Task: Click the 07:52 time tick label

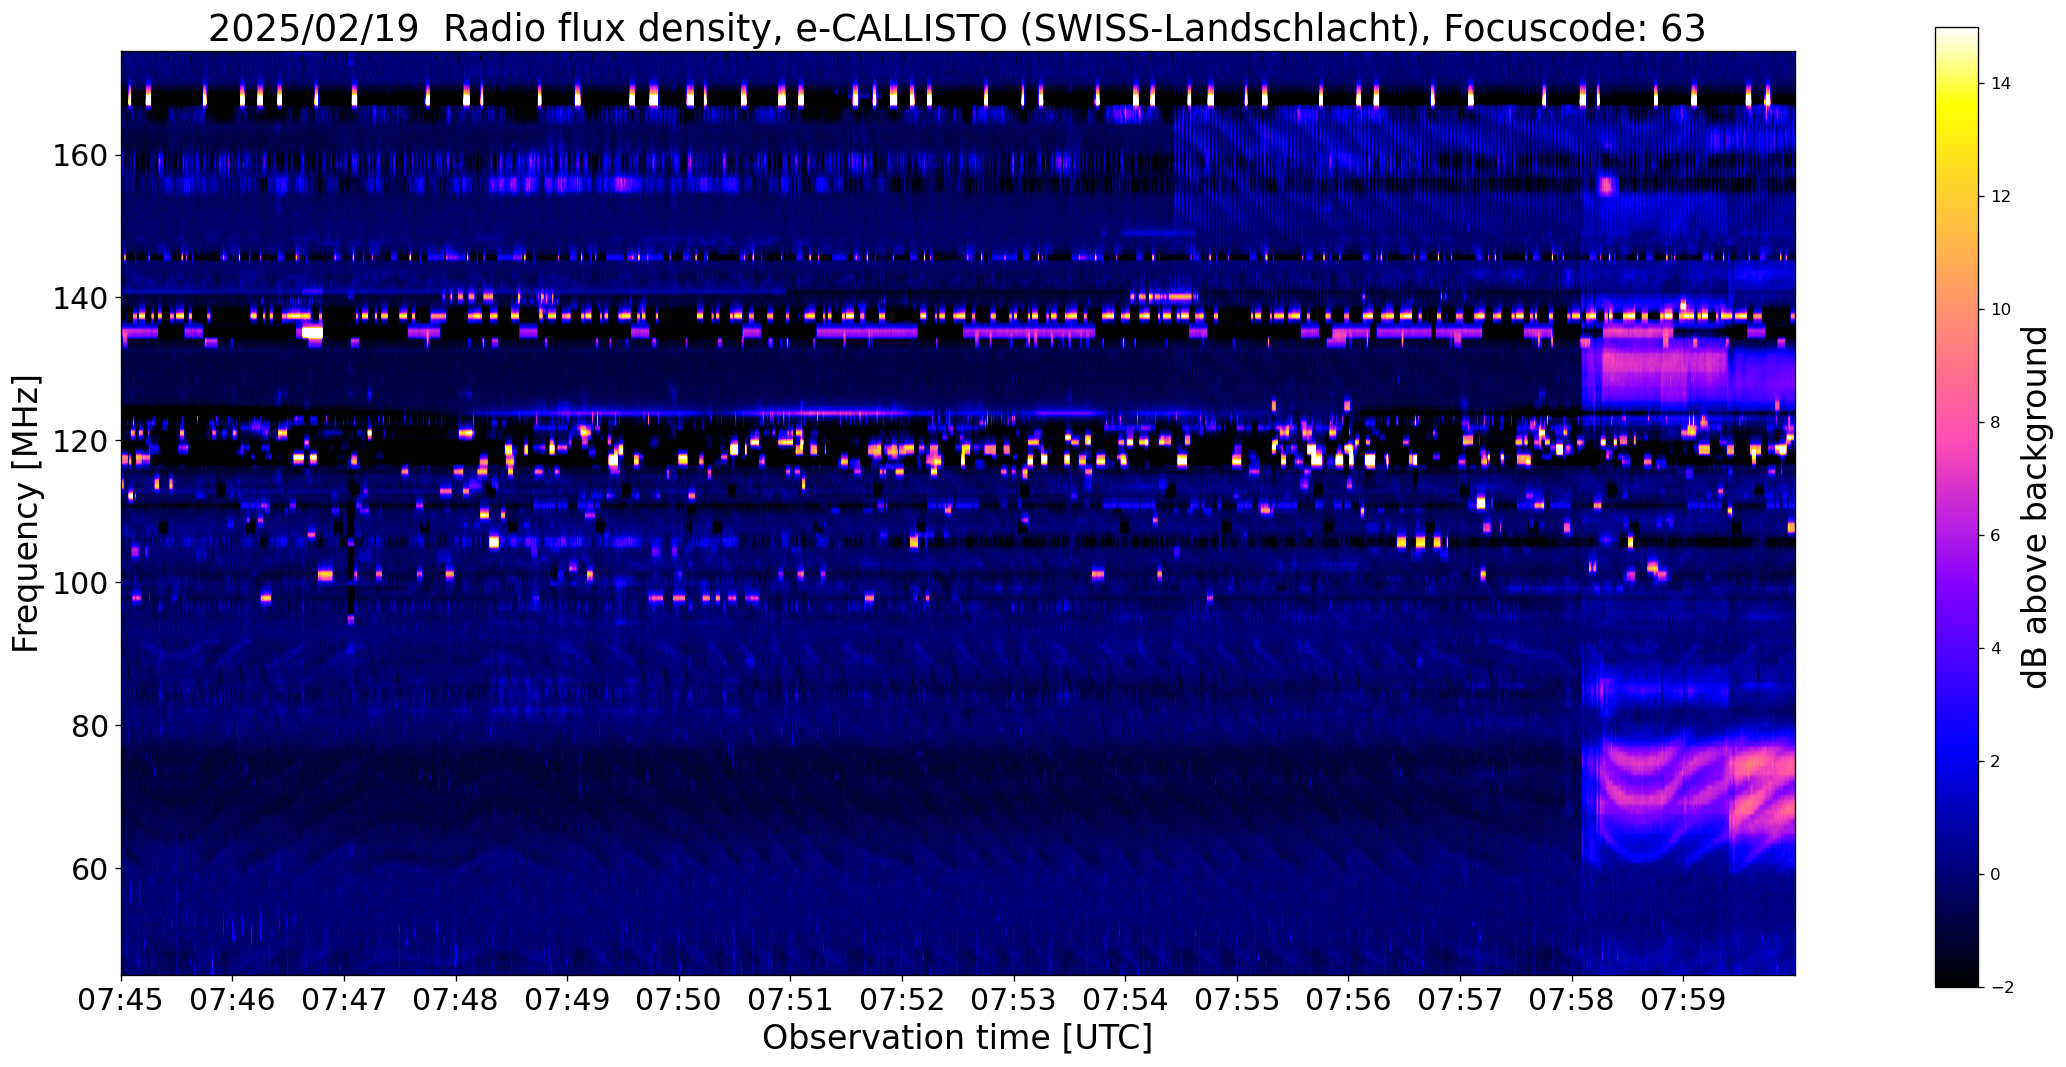Action: click(x=903, y=1000)
